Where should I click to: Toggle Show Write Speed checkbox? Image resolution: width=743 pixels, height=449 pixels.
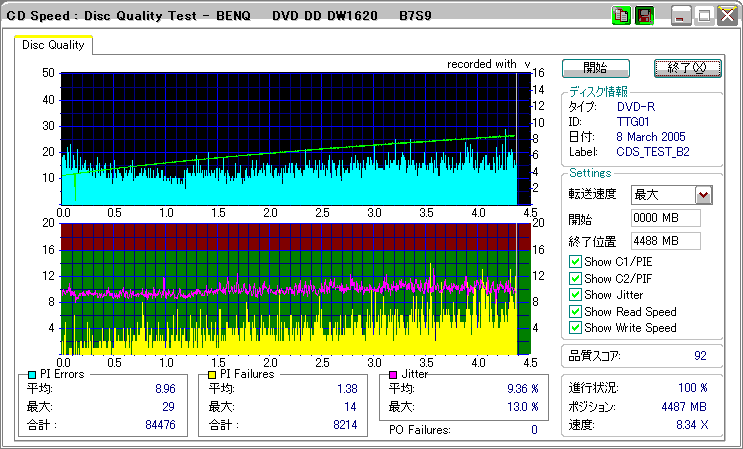(575, 328)
